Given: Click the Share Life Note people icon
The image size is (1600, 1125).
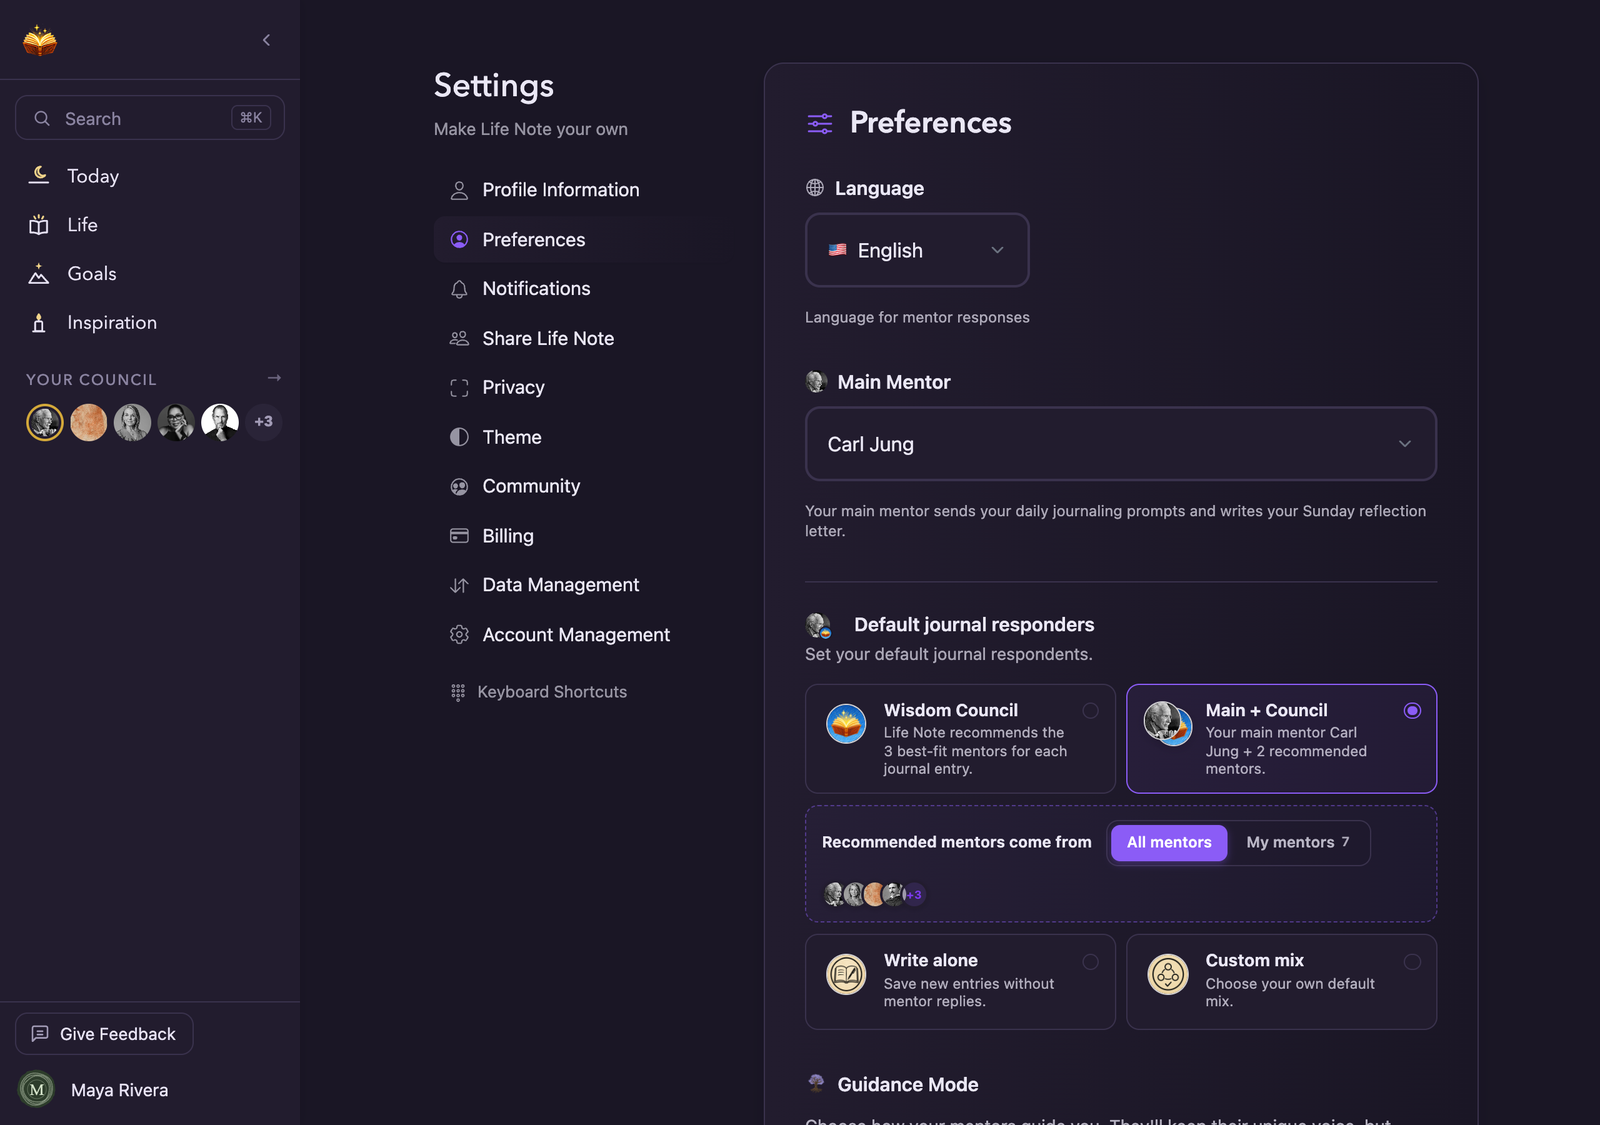Looking at the screenshot, I should 459,339.
